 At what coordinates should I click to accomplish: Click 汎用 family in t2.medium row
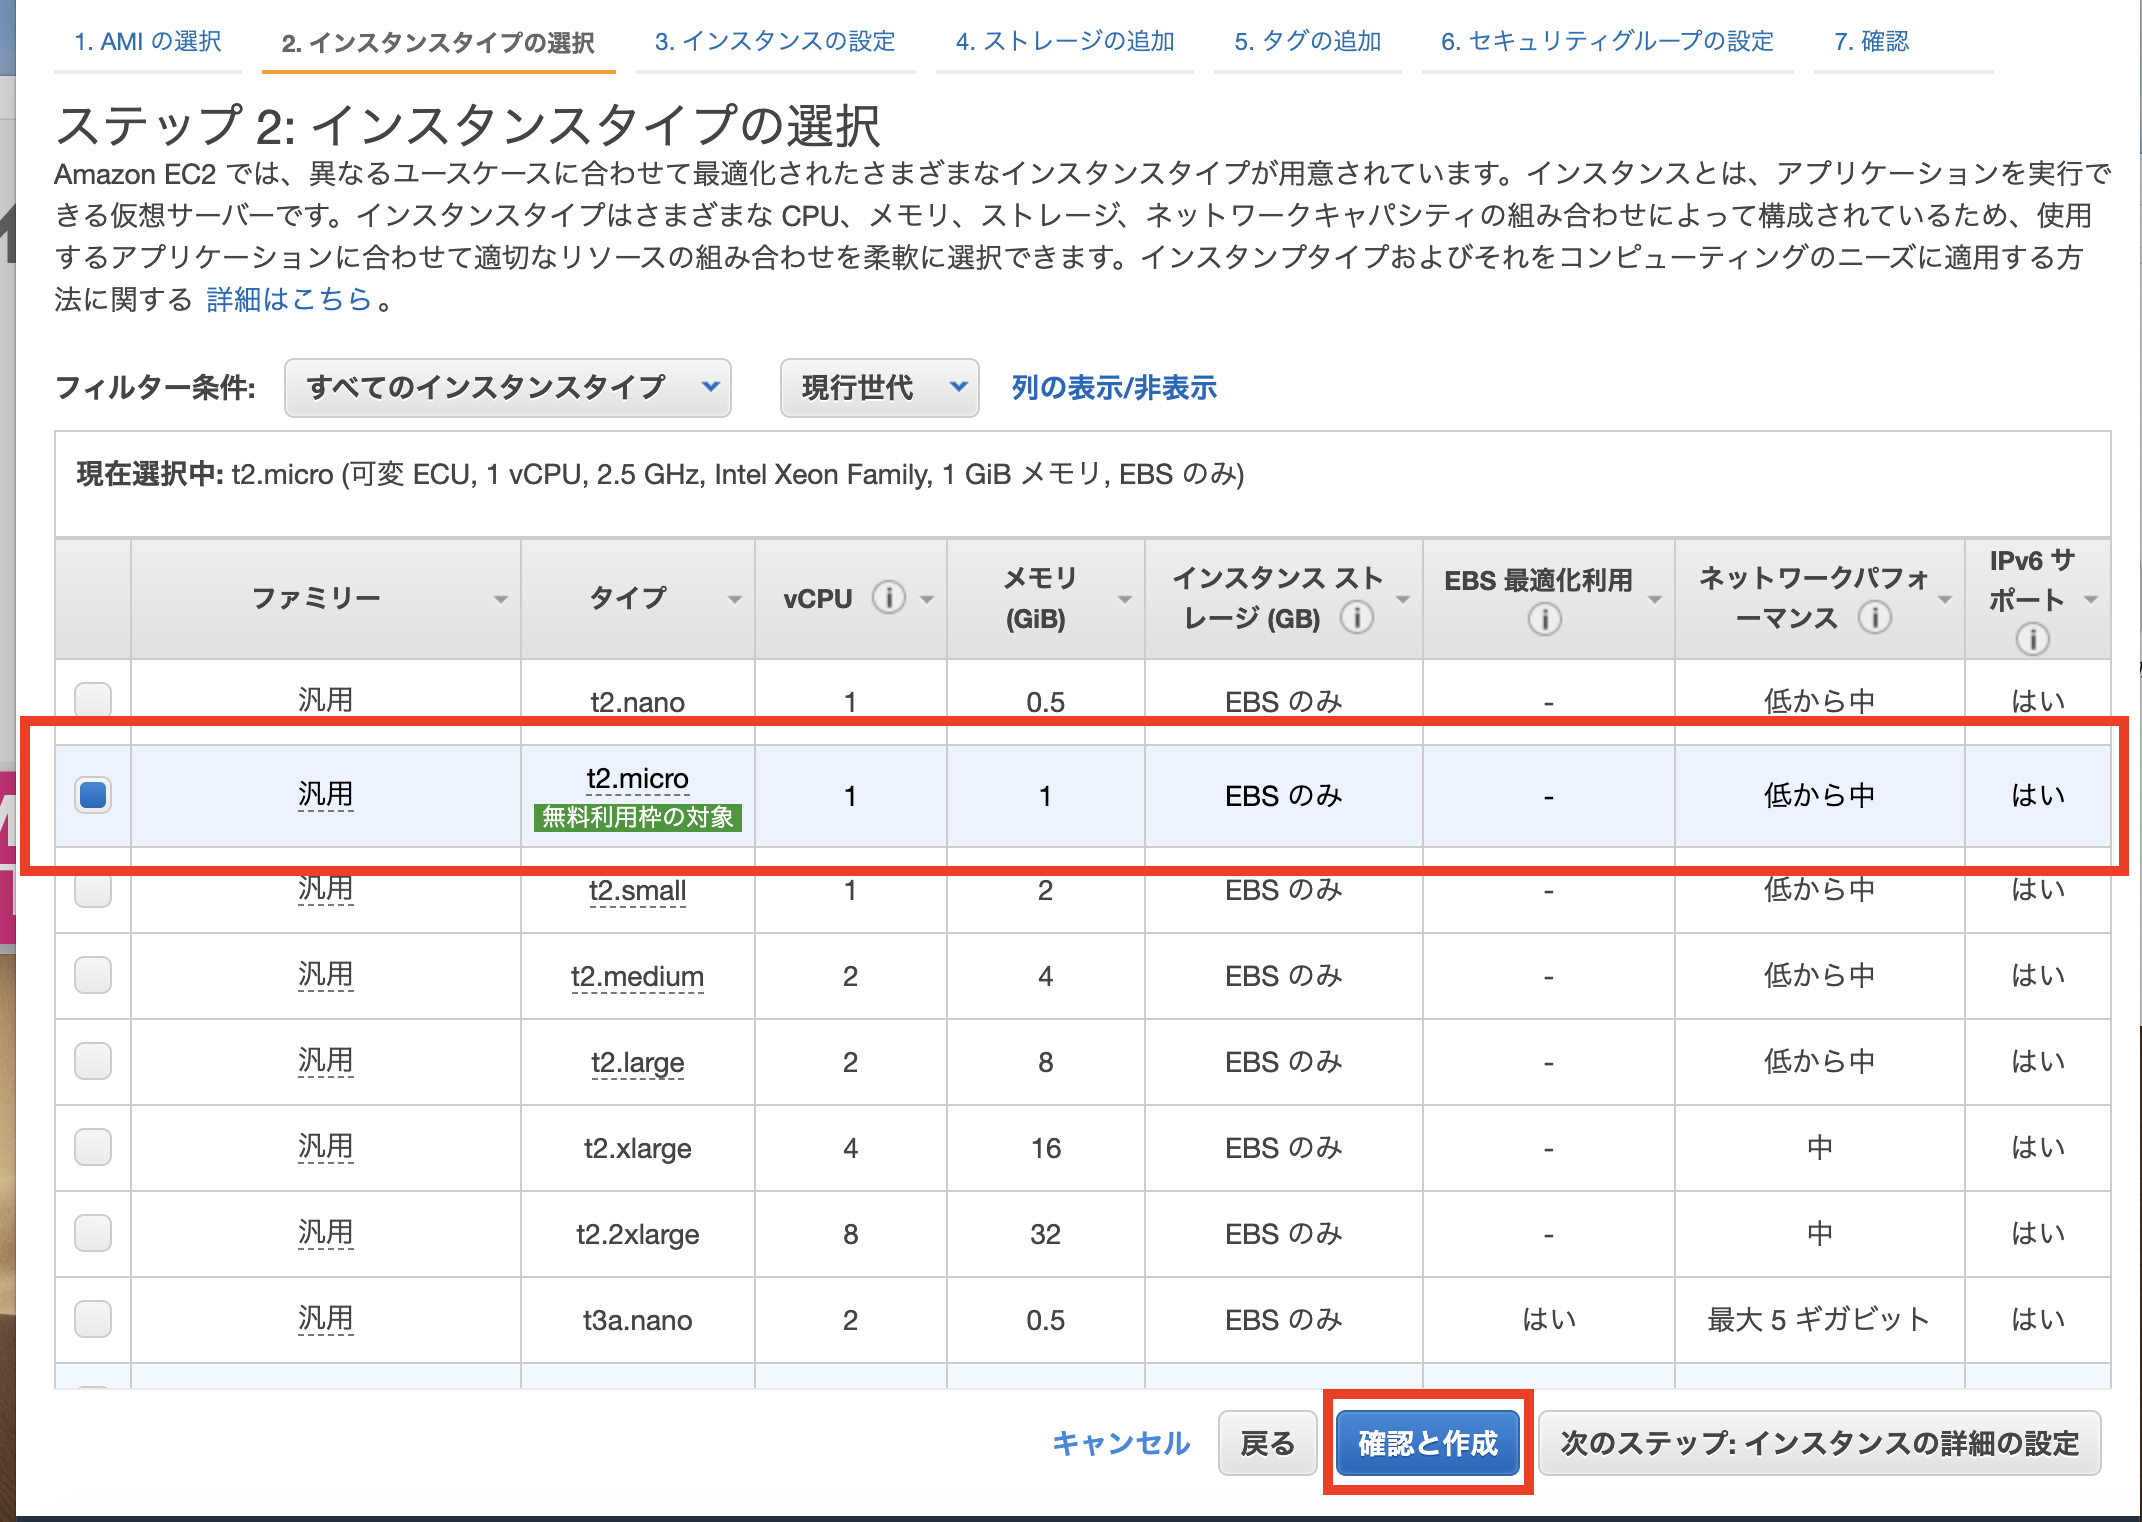click(x=326, y=975)
